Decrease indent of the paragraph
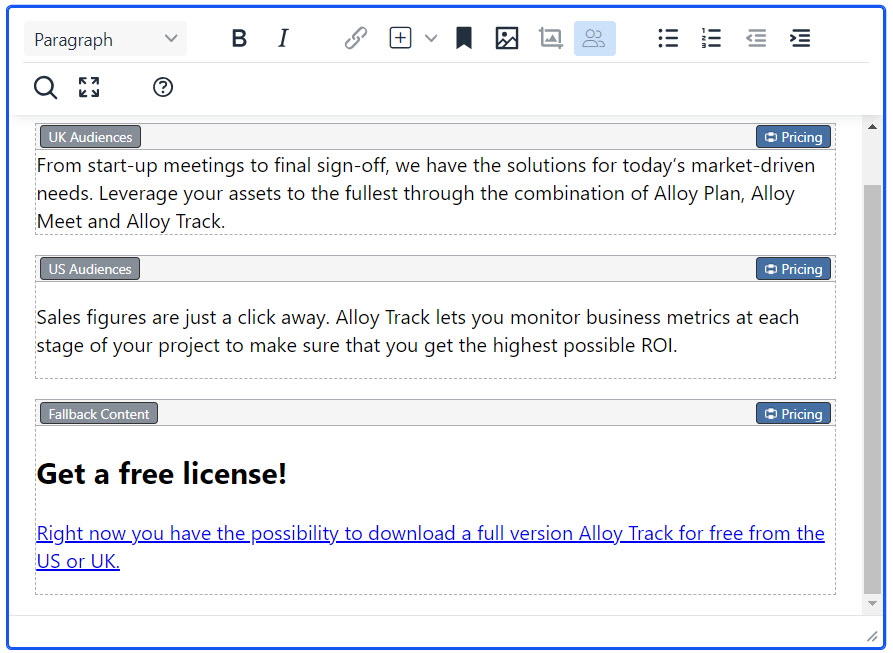This screenshot has height=653, width=893. pyautogui.click(x=756, y=39)
